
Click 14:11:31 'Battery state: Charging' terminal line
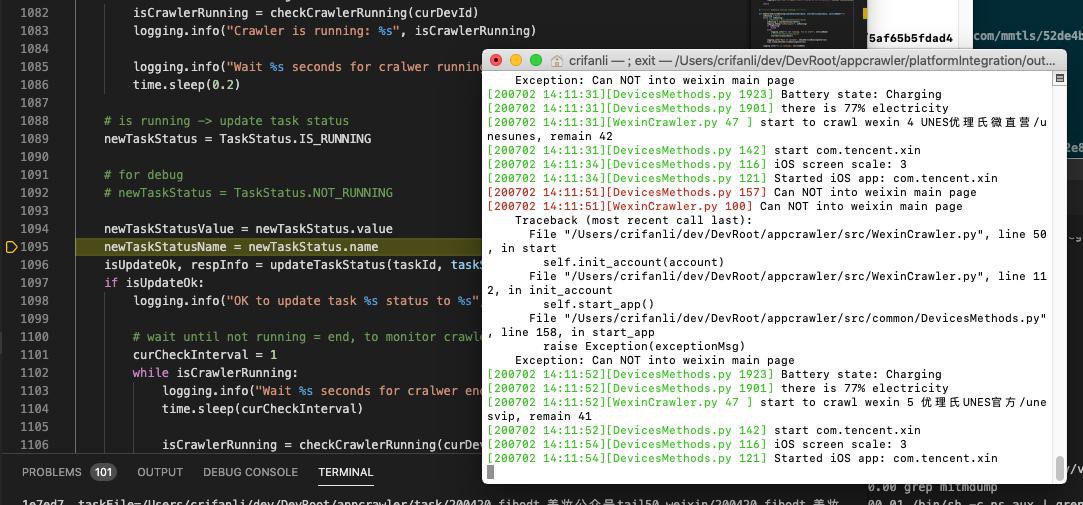714,94
